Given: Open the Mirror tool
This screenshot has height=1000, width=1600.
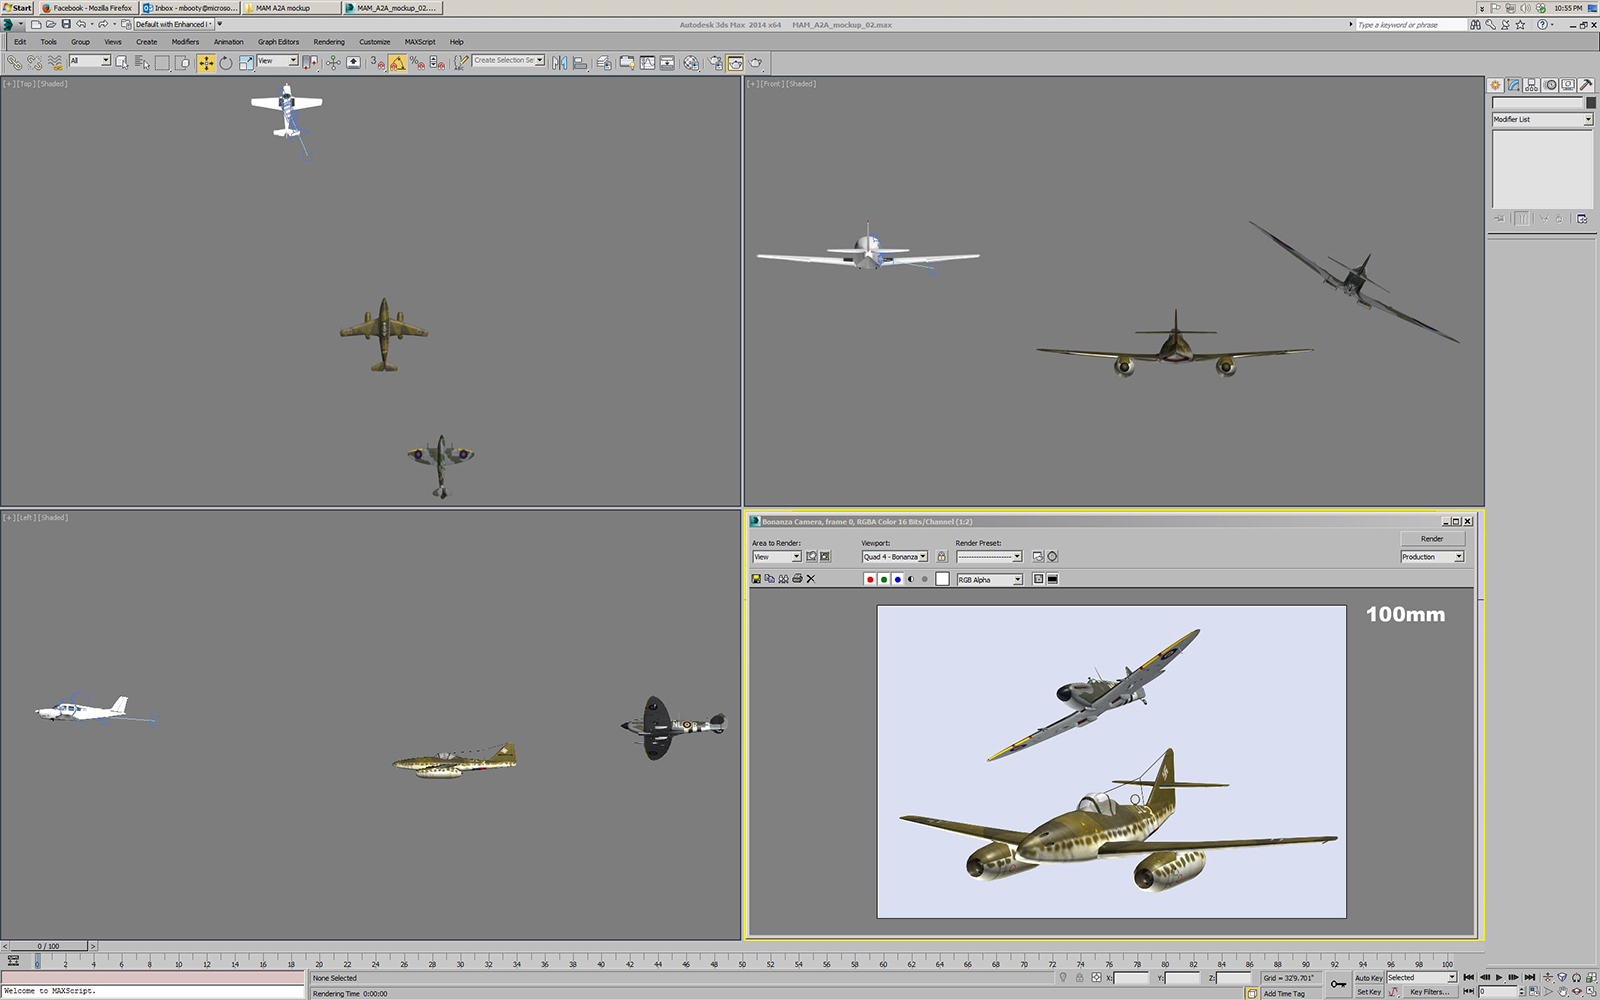Looking at the screenshot, I should tap(559, 63).
